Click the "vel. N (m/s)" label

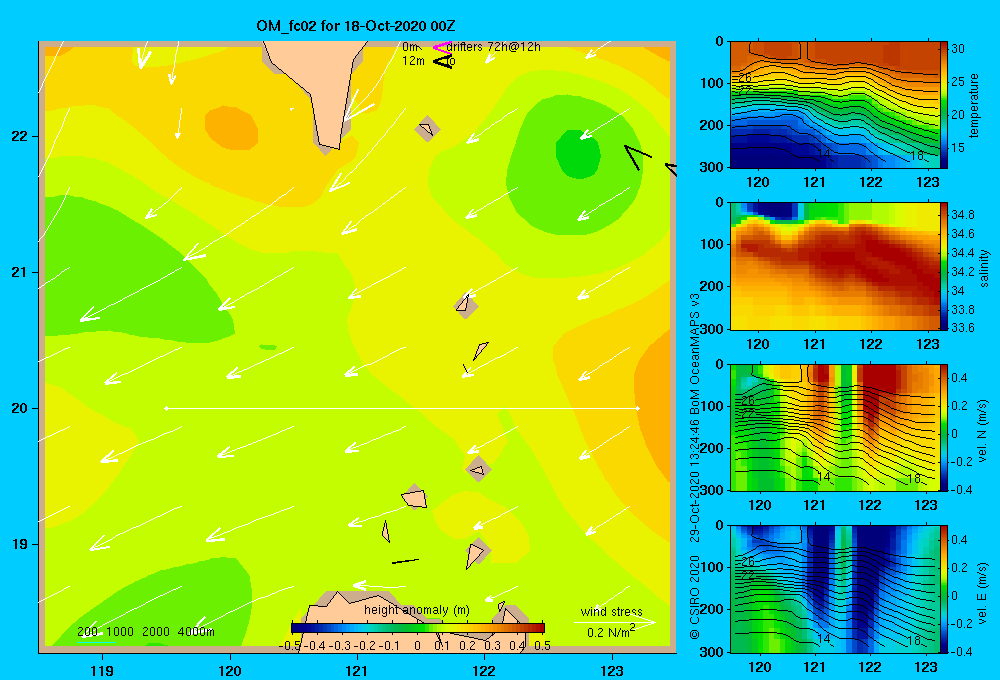pos(982,431)
